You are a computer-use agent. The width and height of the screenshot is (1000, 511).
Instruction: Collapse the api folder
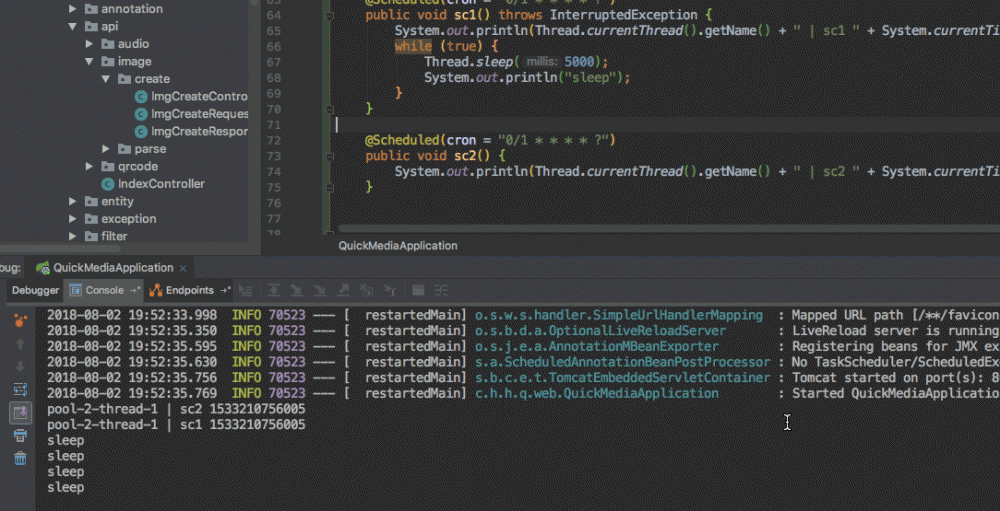[x=73, y=26]
